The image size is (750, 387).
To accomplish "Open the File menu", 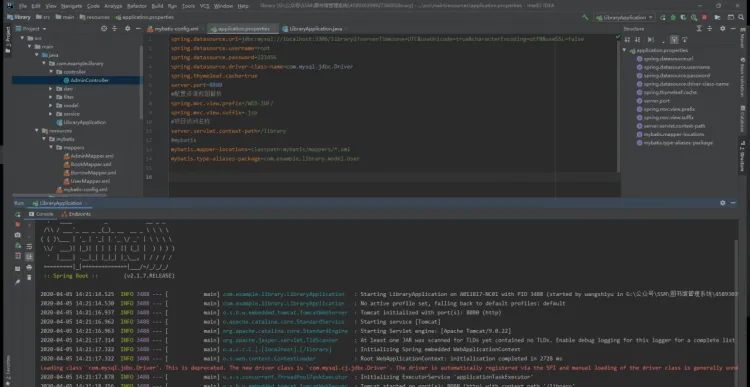I will pyautogui.click(x=22, y=6).
